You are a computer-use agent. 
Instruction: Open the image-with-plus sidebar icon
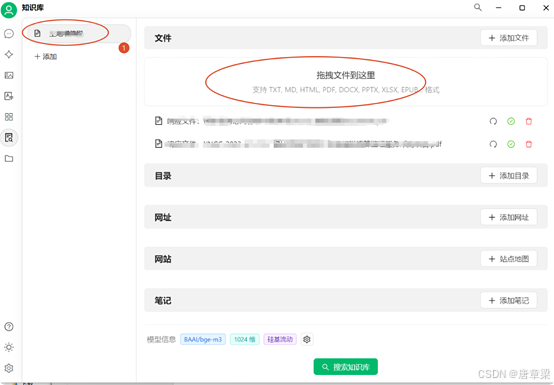pos(9,96)
